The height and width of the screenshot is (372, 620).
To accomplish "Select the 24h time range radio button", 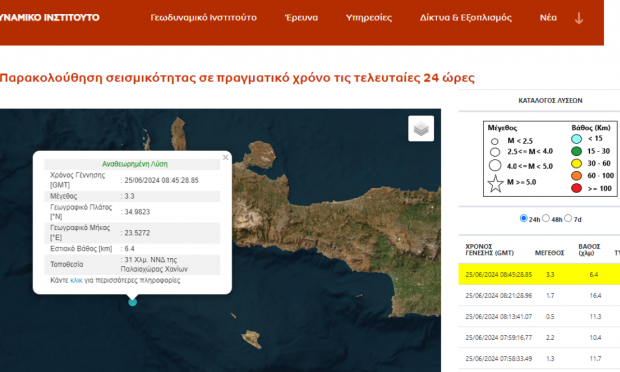I will coord(524,218).
